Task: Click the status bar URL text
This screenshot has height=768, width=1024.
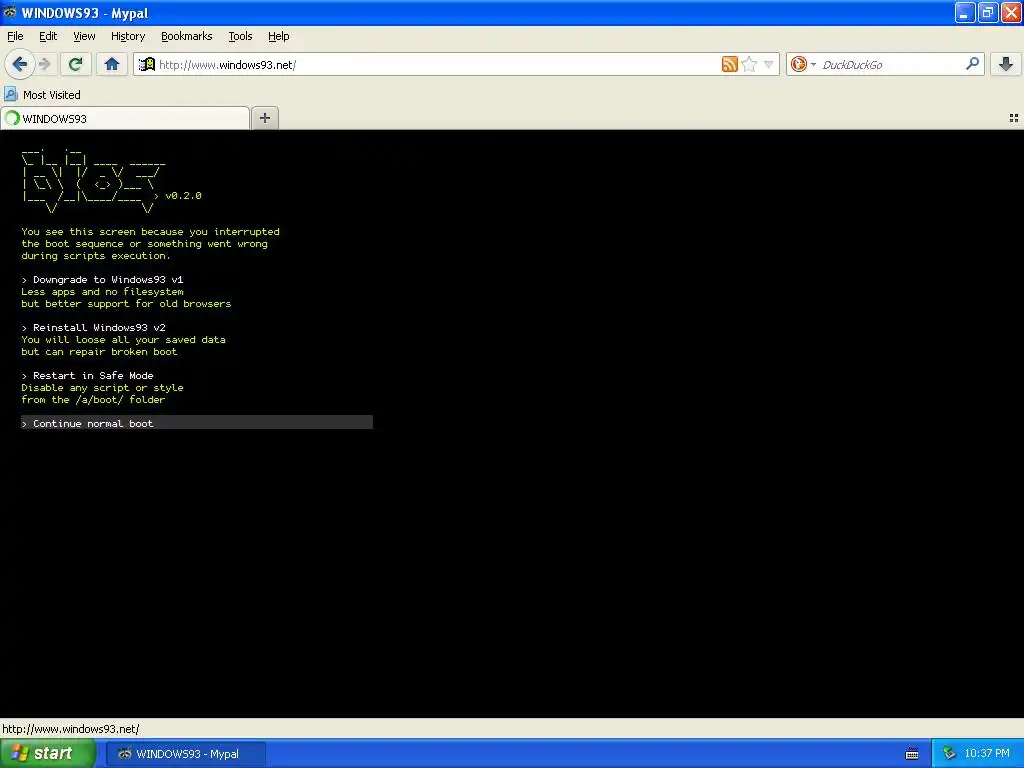Action: coord(71,729)
